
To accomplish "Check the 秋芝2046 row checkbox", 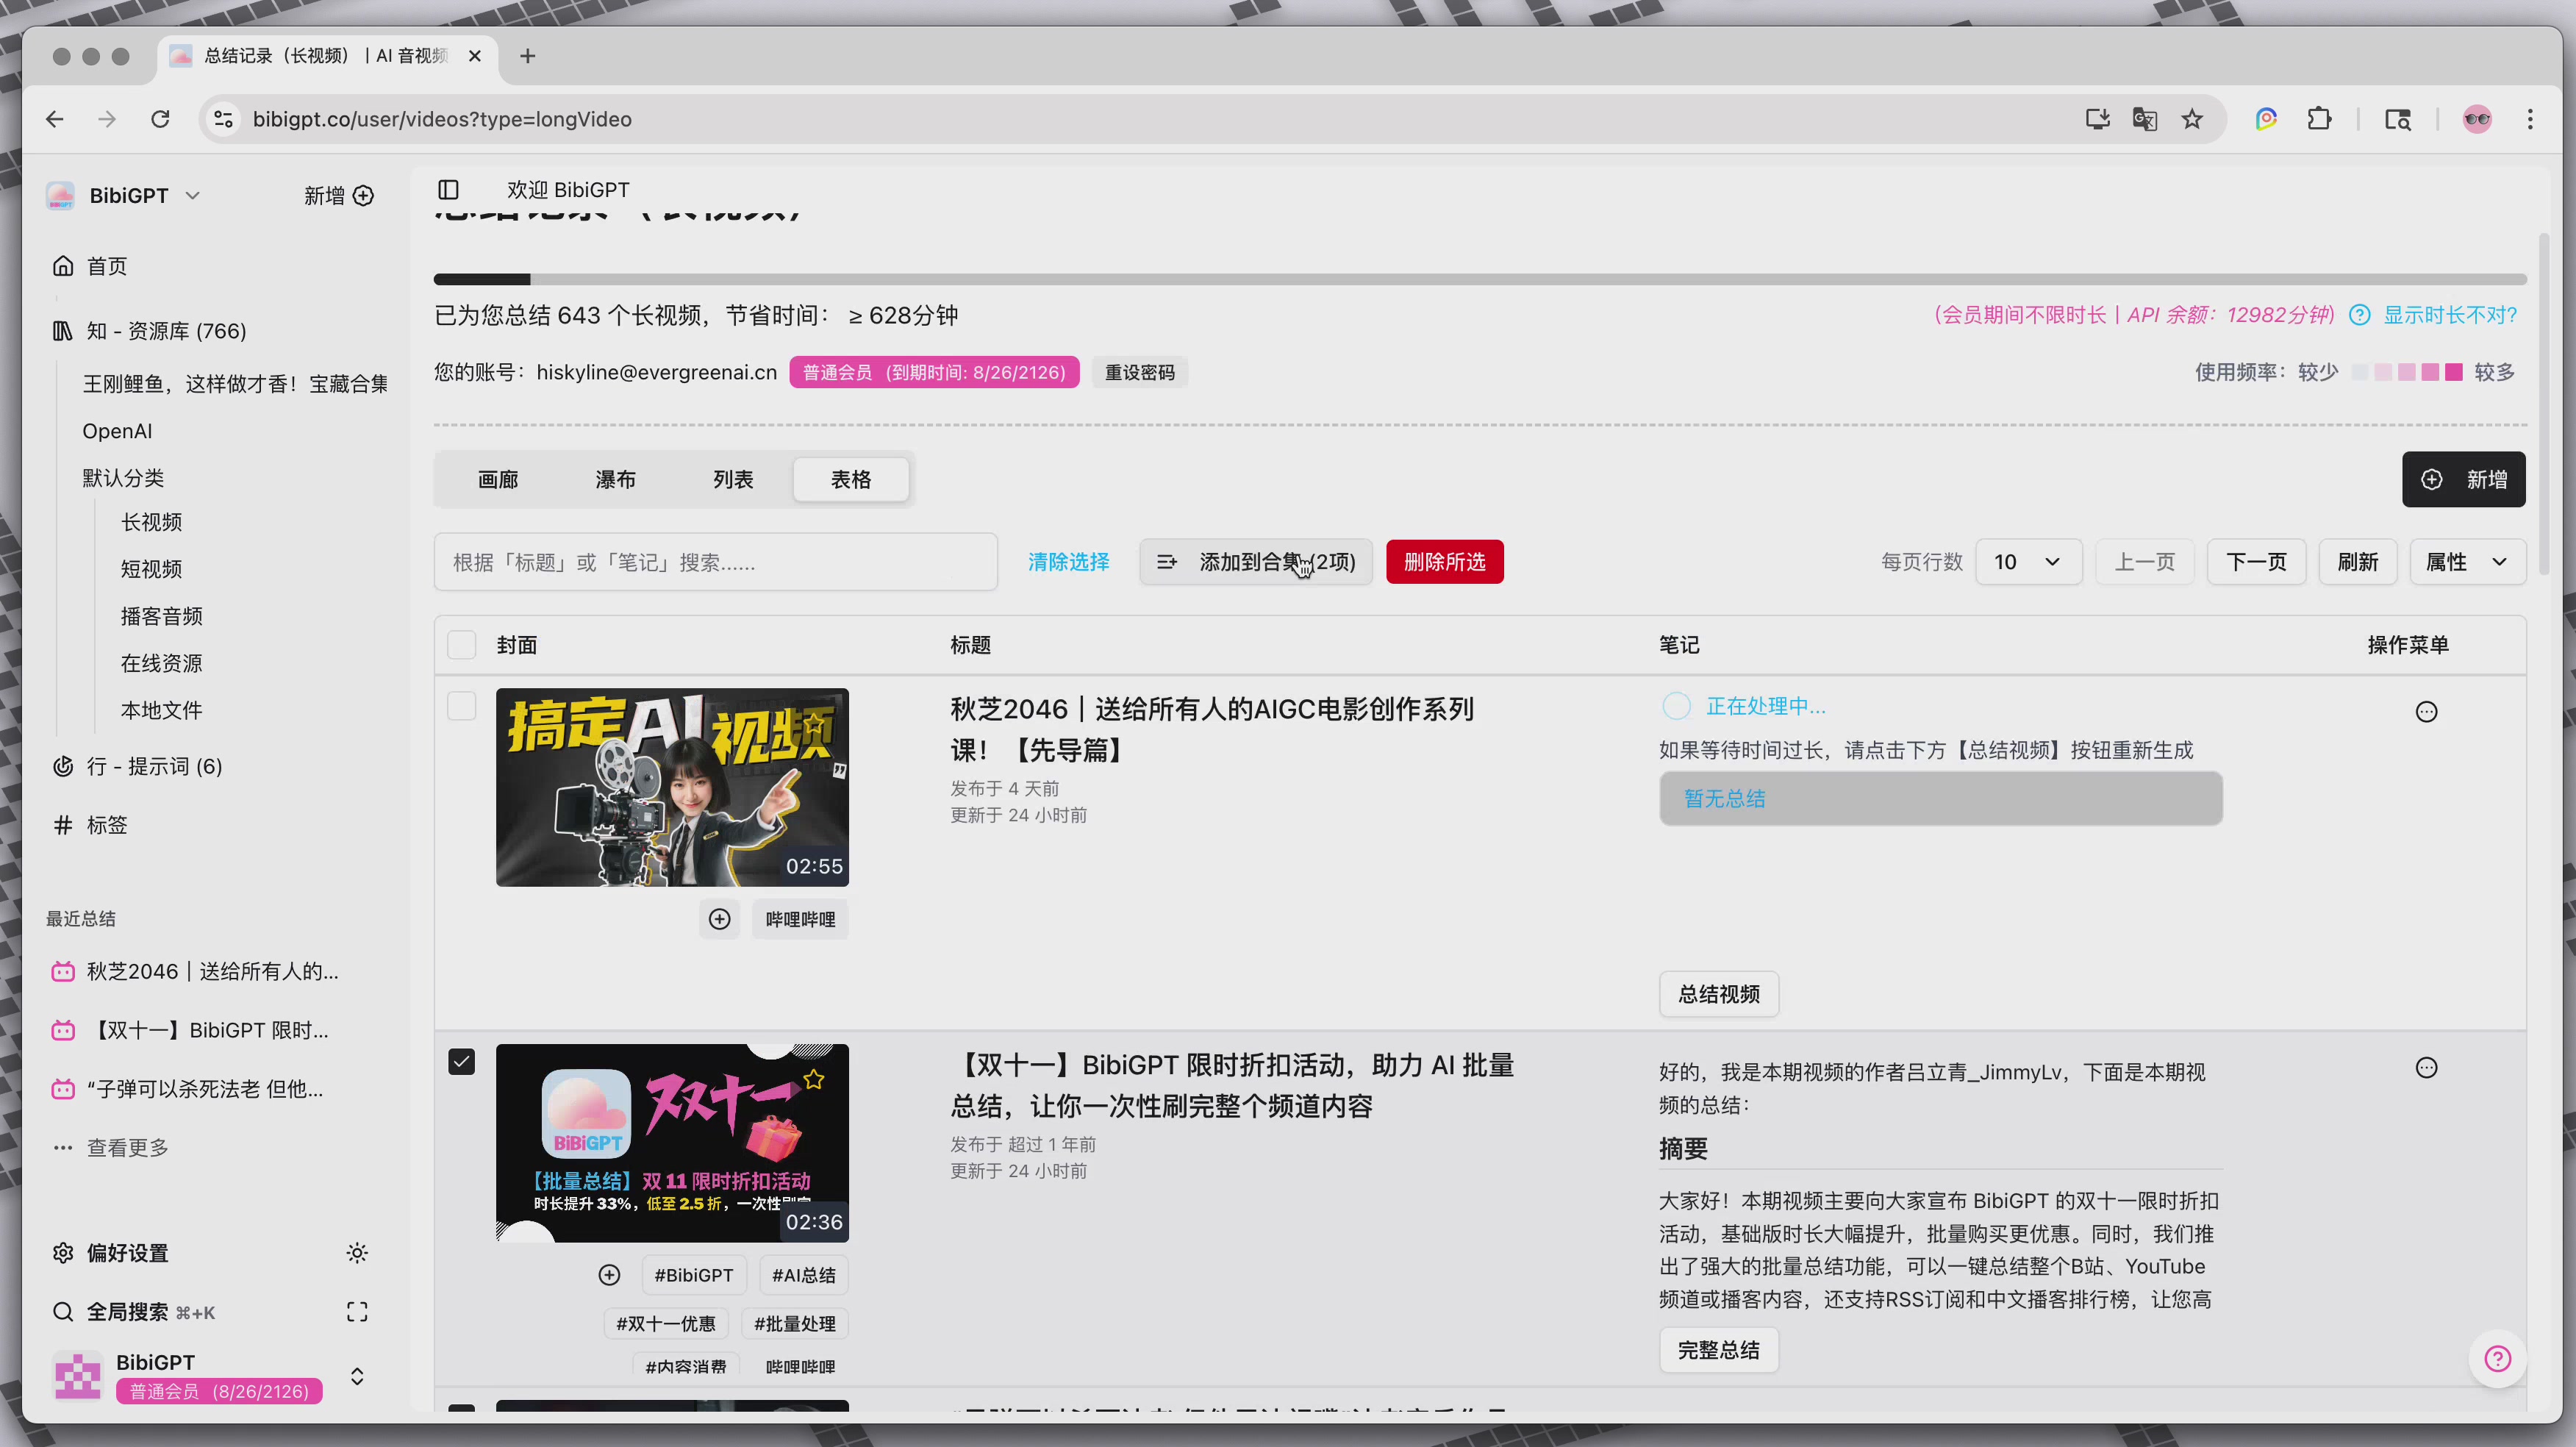I will [461, 706].
